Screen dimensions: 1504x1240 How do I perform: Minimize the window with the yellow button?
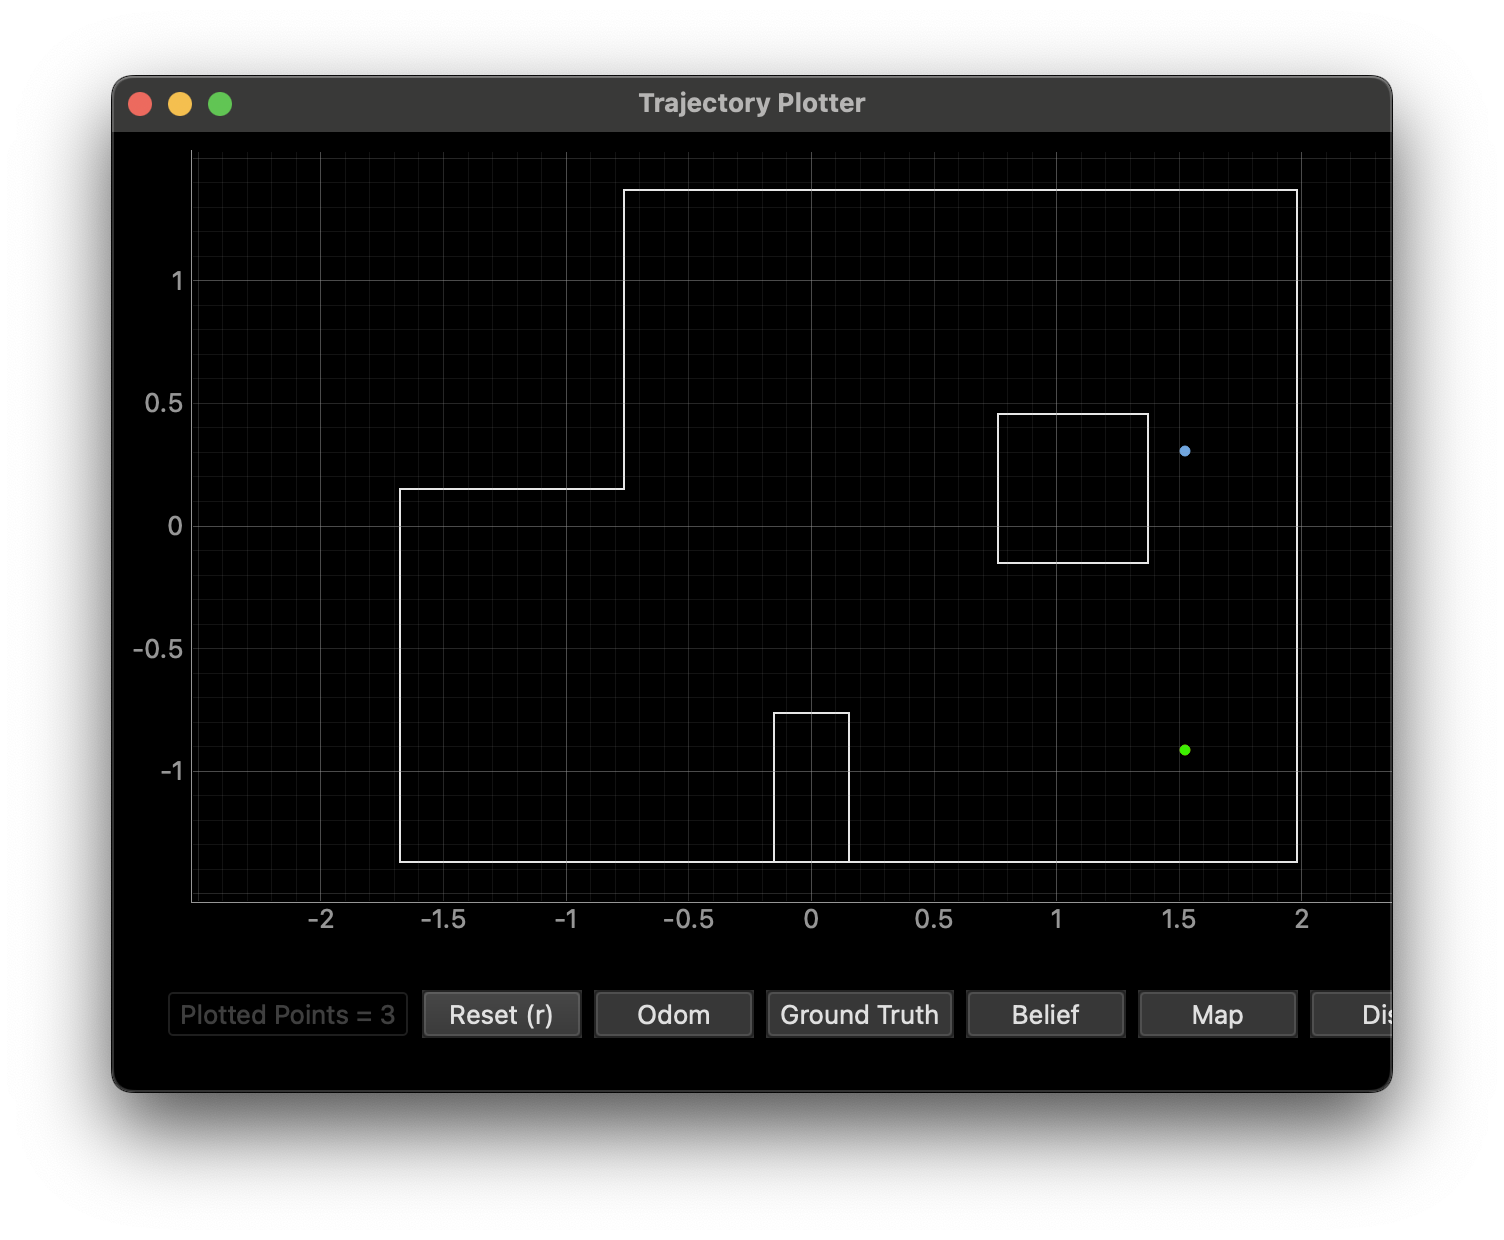tap(180, 104)
